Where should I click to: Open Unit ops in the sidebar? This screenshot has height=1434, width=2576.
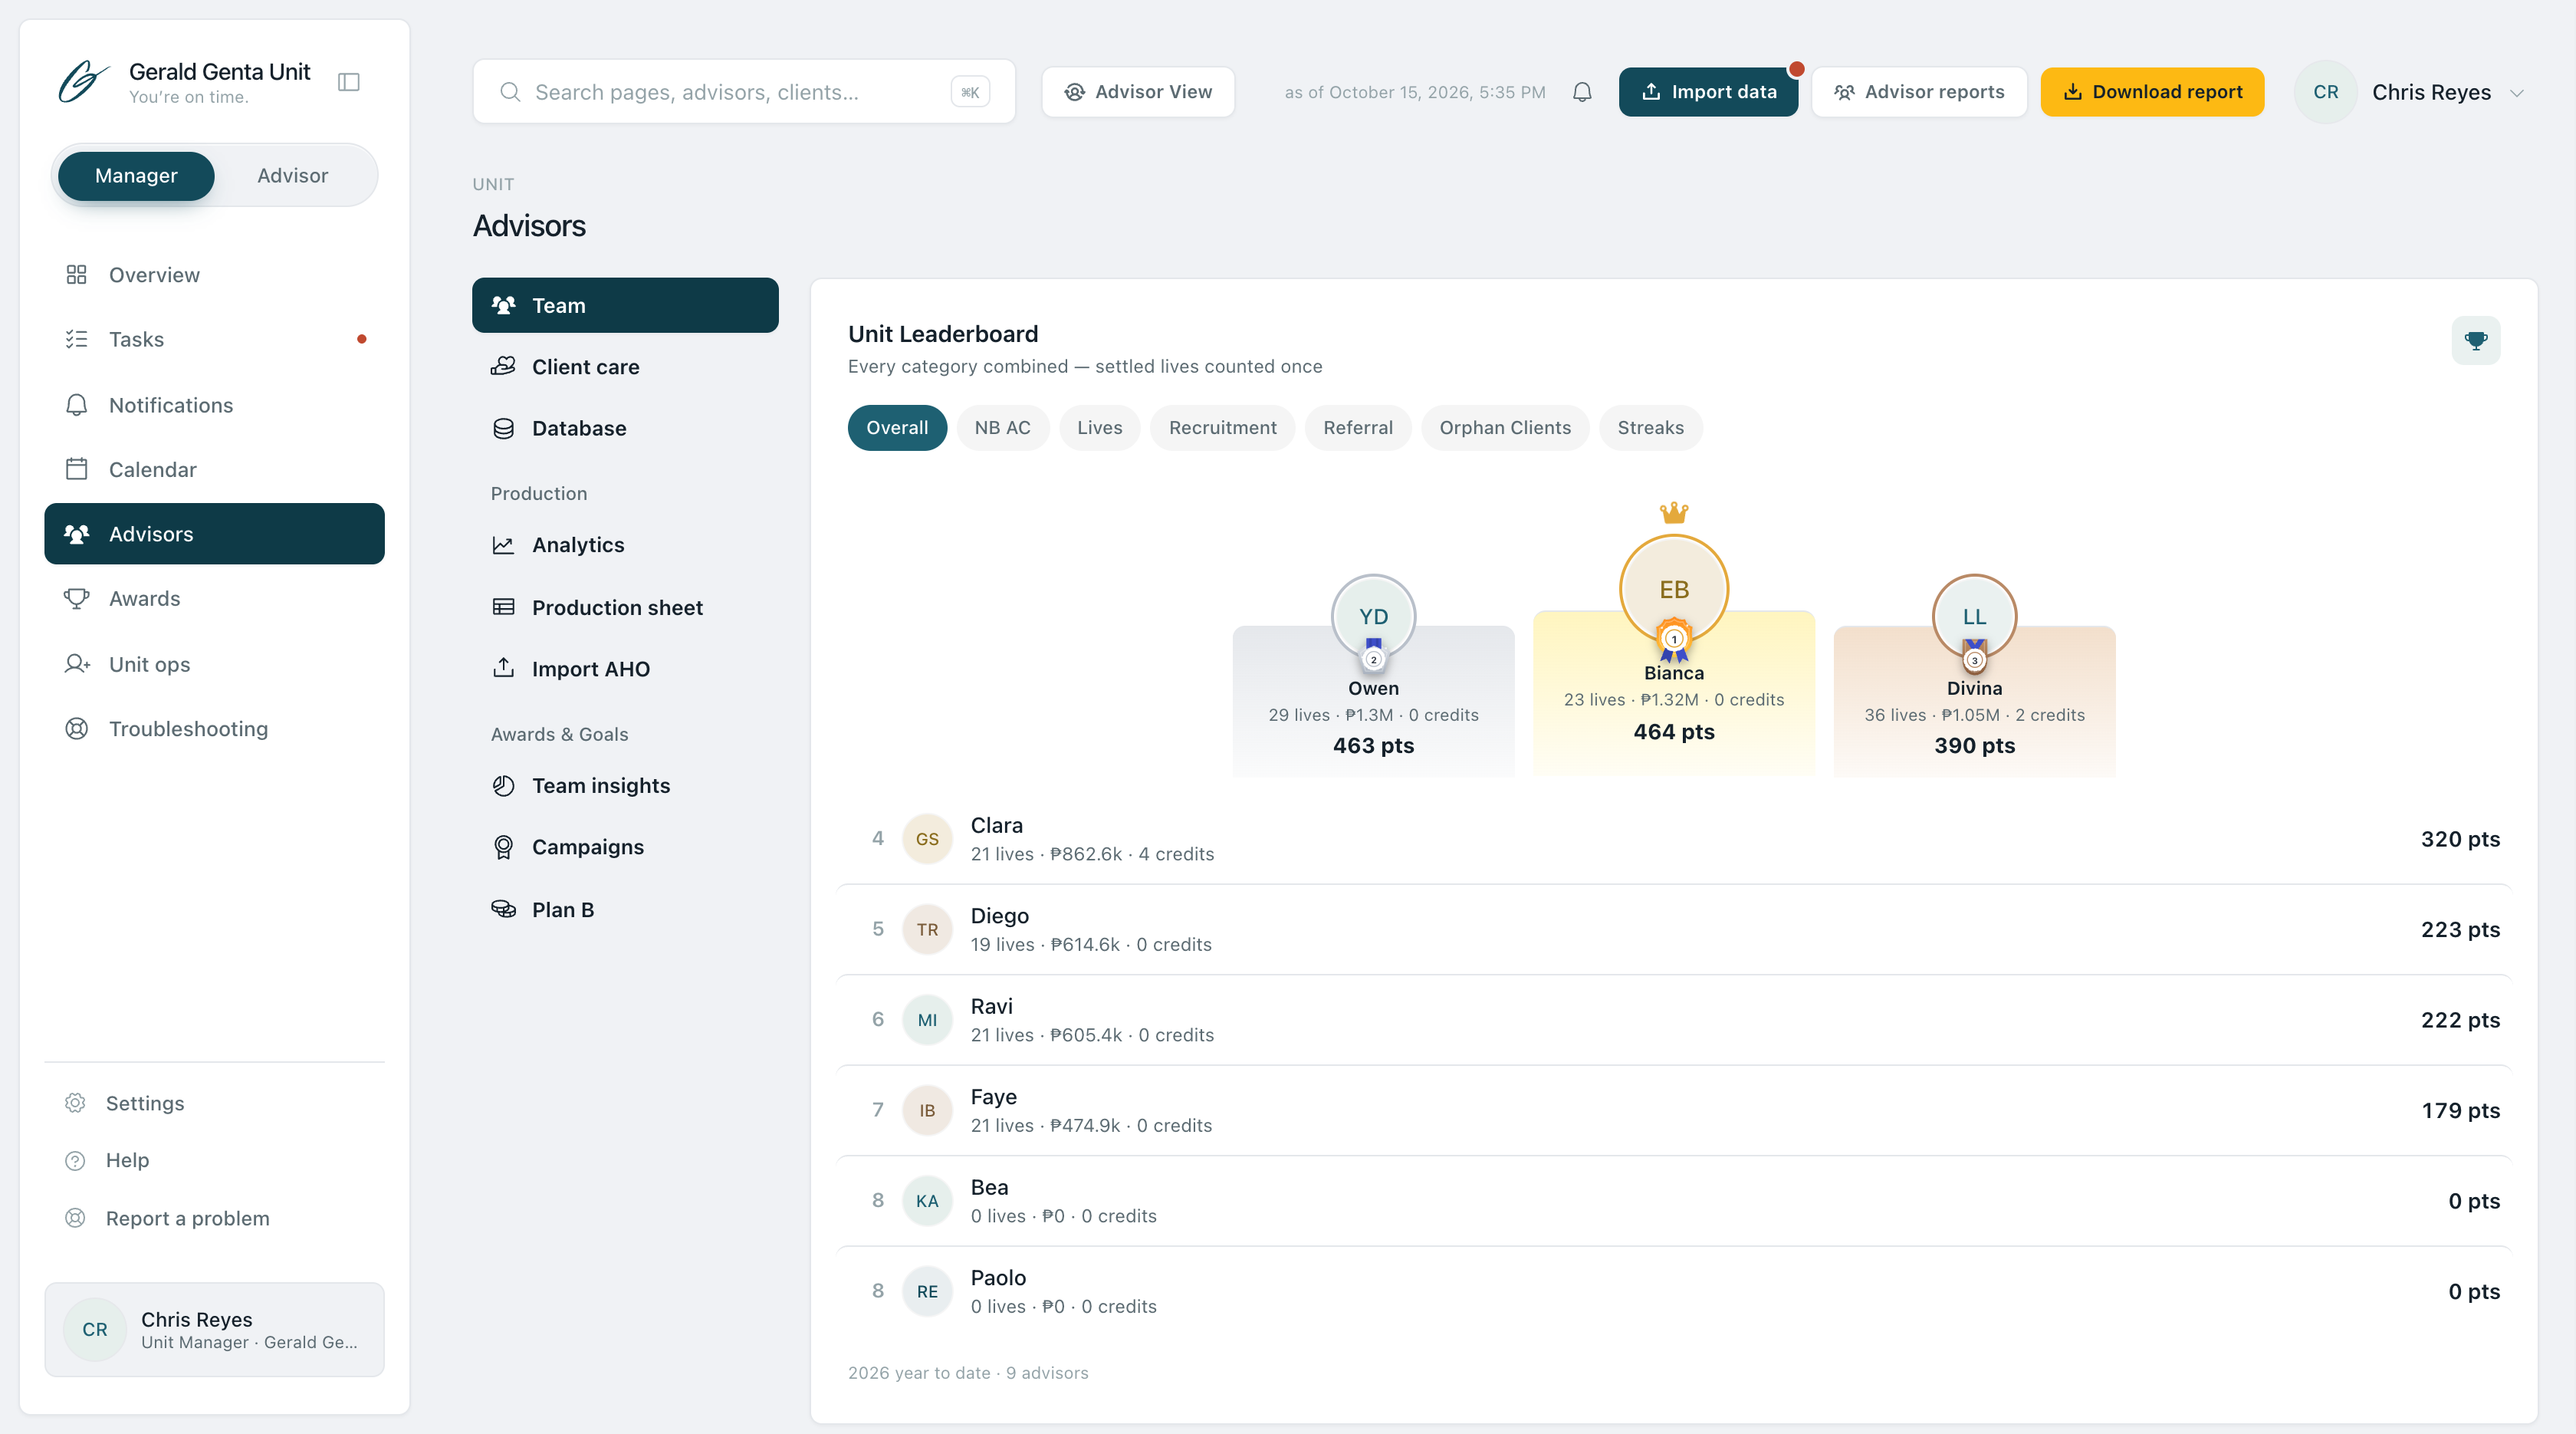(x=214, y=664)
